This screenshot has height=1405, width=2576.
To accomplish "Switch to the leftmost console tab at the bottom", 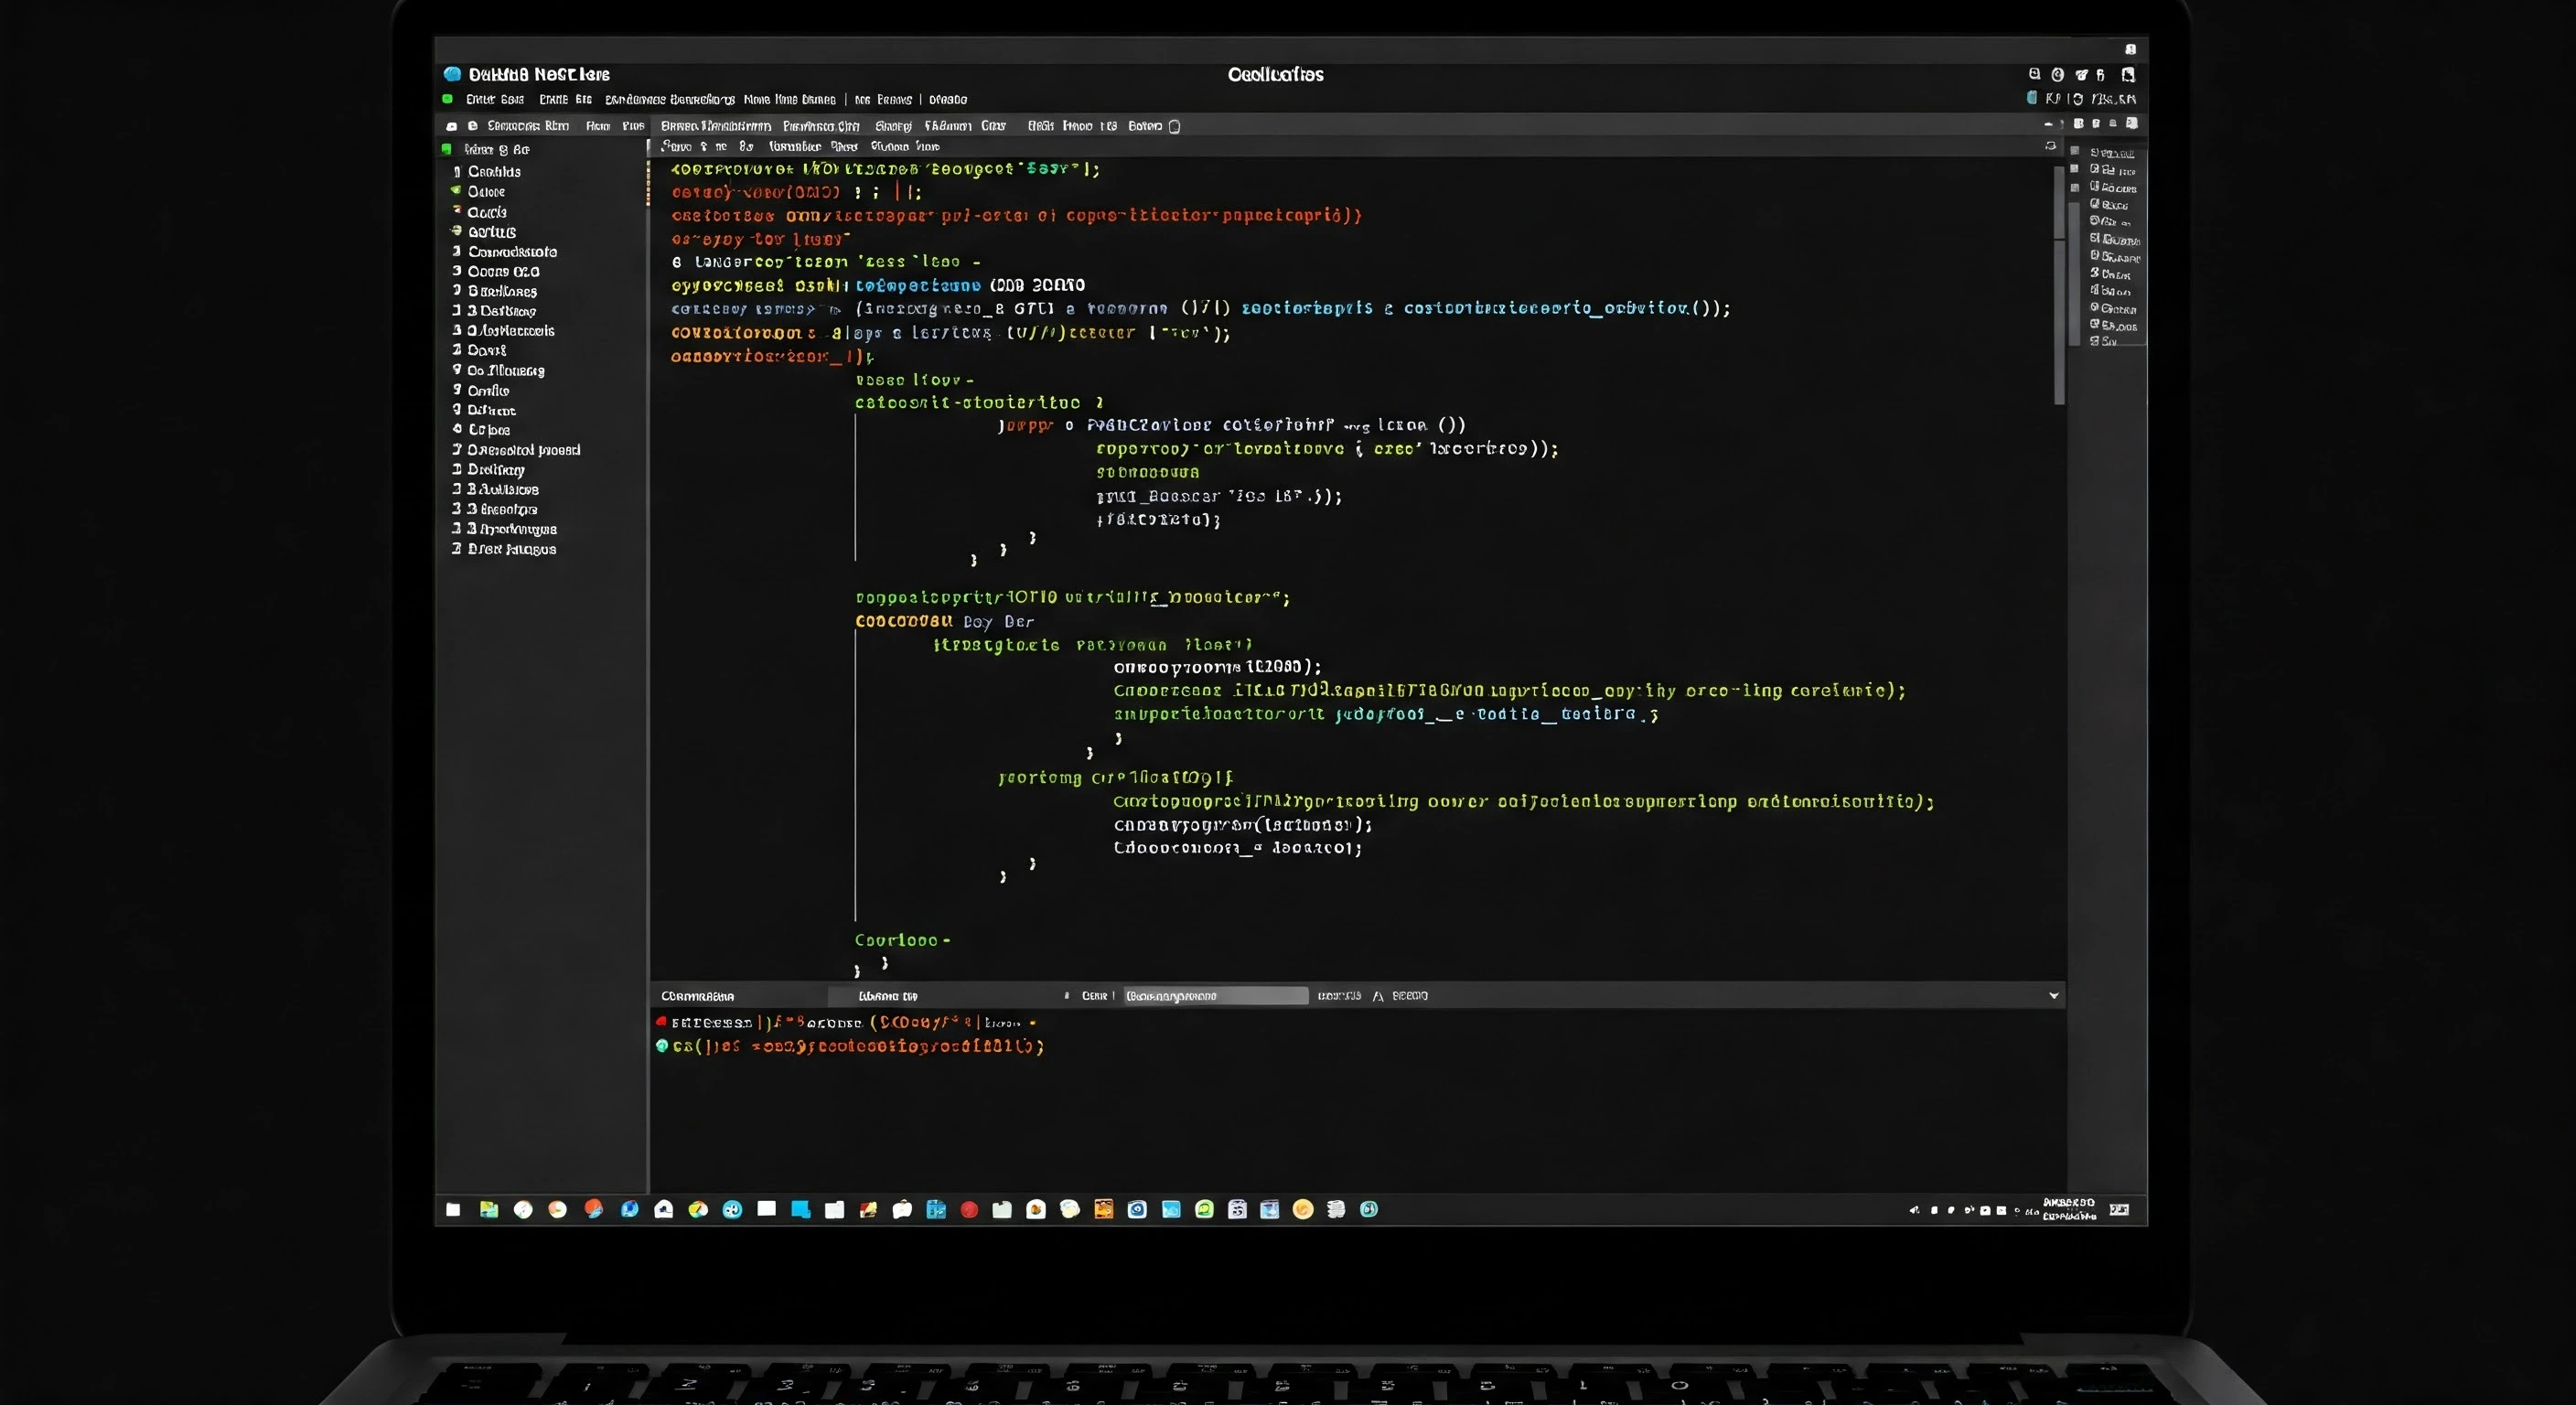I will tap(700, 996).
